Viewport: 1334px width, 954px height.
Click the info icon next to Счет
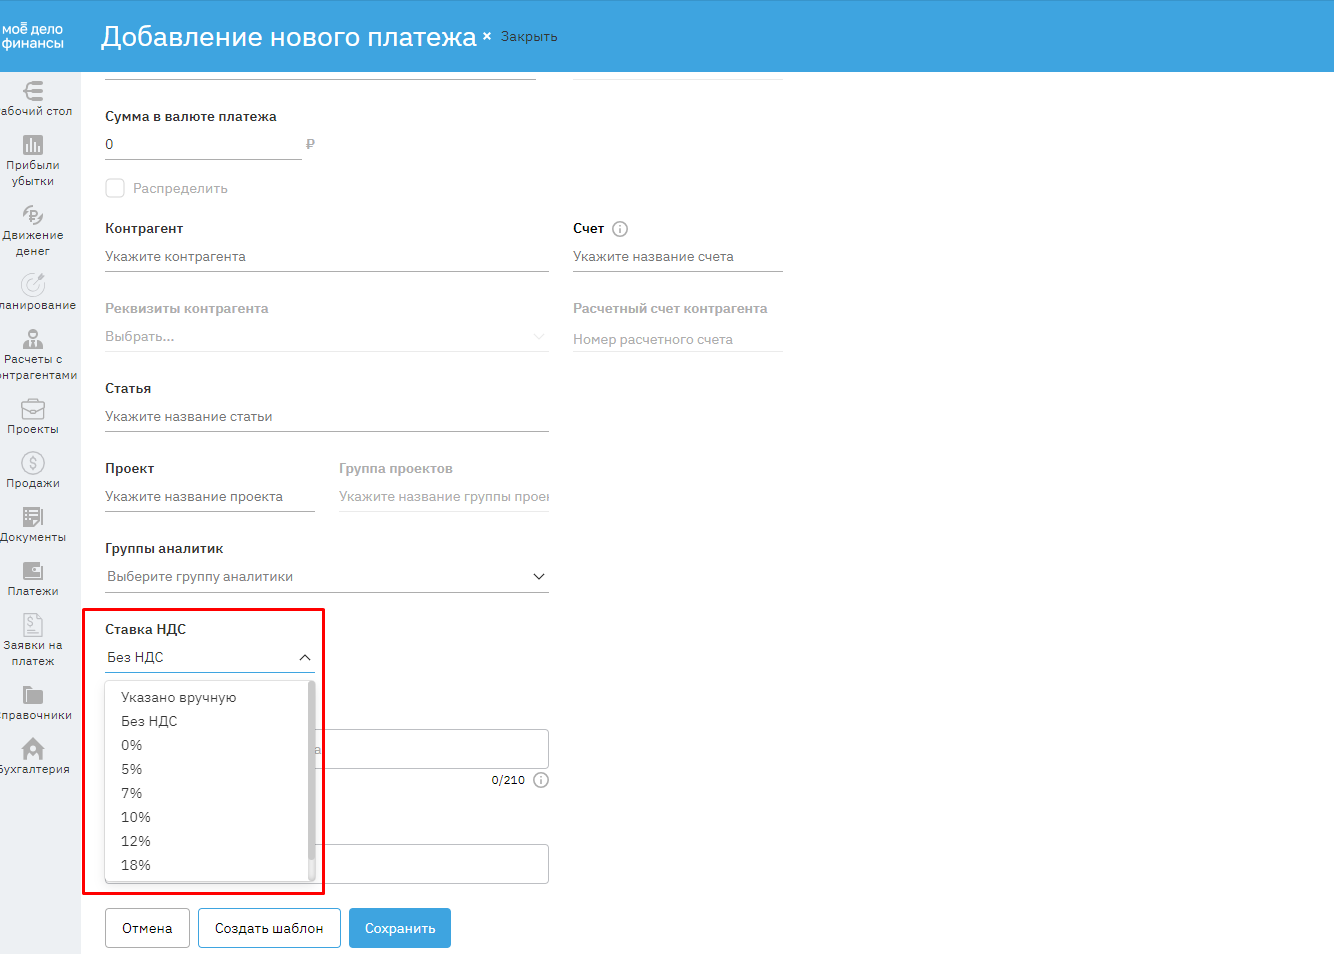pos(620,229)
